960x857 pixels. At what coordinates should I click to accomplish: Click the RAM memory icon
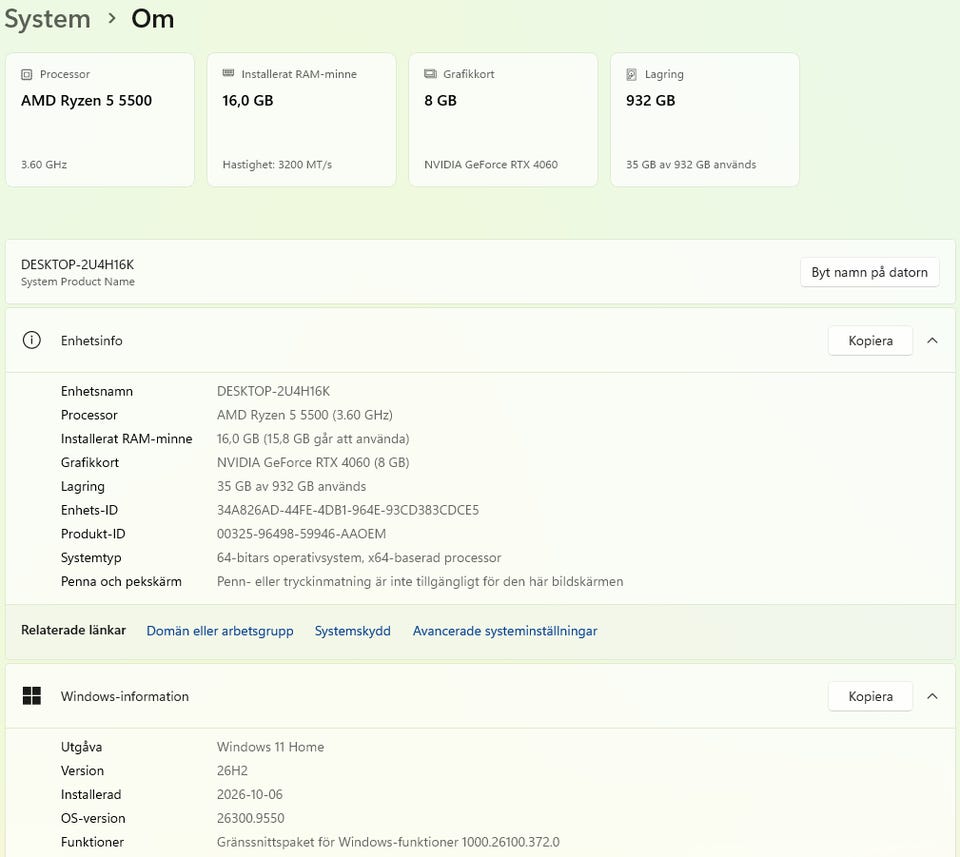[x=228, y=73]
